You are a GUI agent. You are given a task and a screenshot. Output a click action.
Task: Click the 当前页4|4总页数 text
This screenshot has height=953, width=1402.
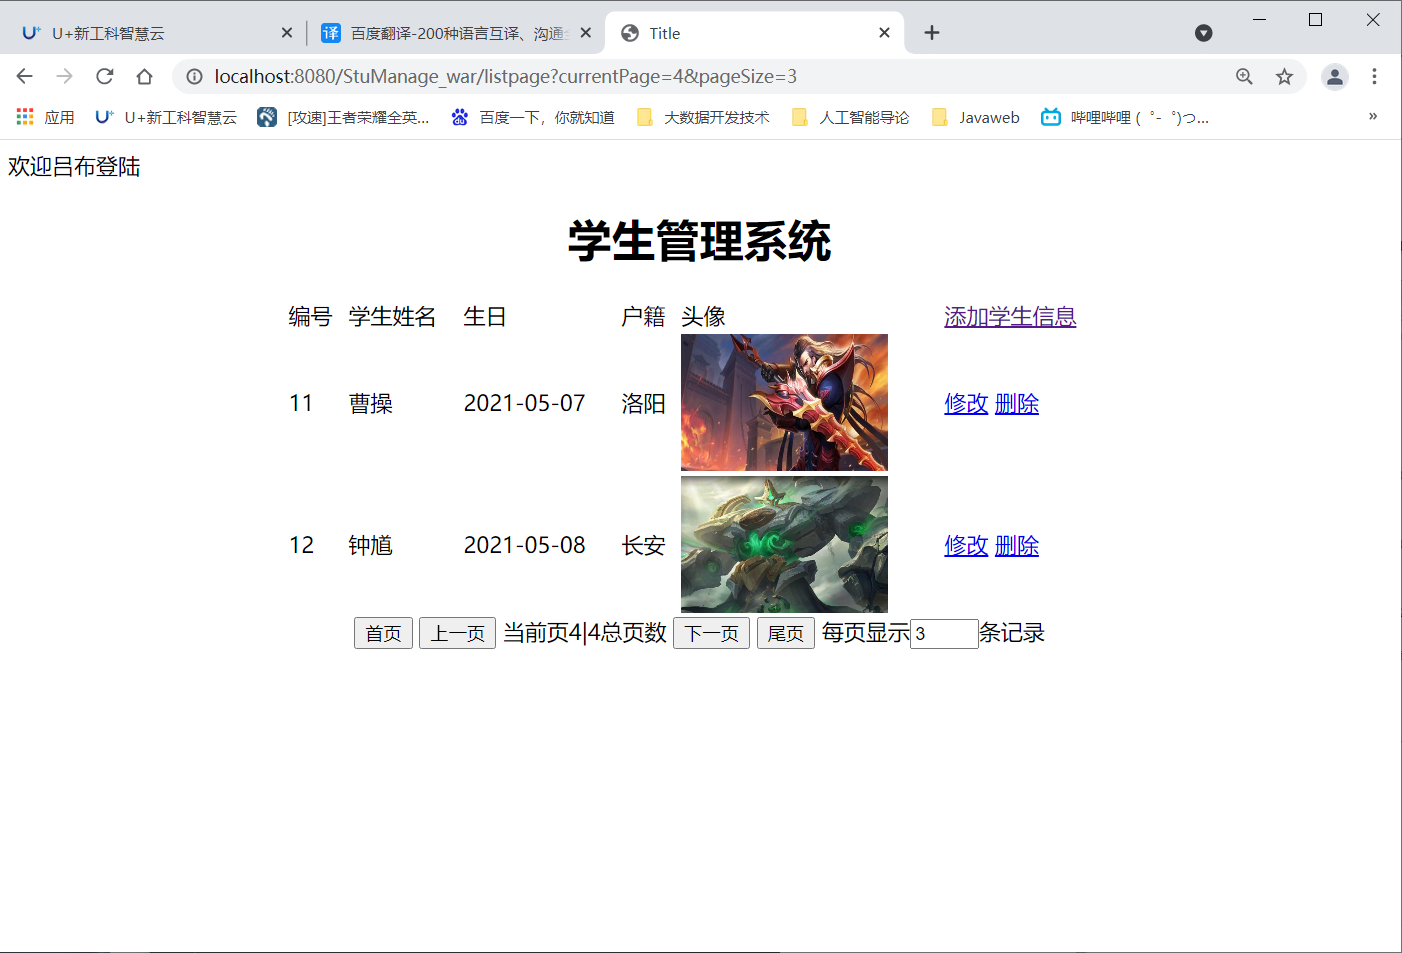click(x=585, y=633)
